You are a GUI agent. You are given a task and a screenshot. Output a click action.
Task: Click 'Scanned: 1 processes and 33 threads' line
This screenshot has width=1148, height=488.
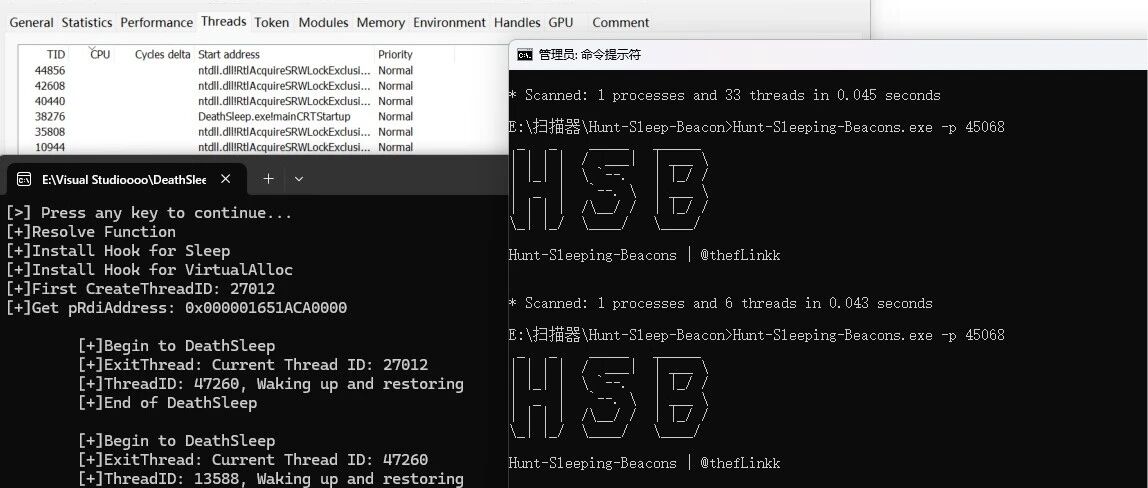tap(725, 96)
